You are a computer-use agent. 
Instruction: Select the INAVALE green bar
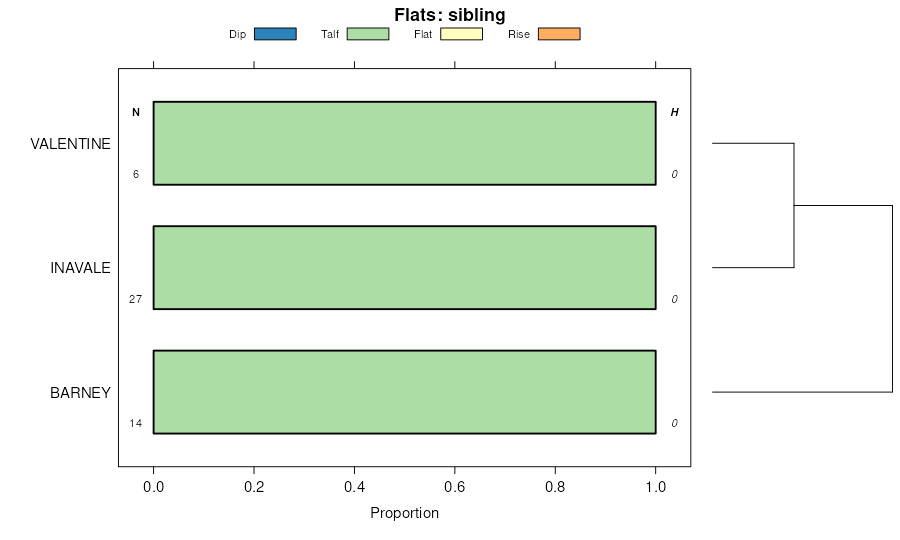tap(404, 267)
